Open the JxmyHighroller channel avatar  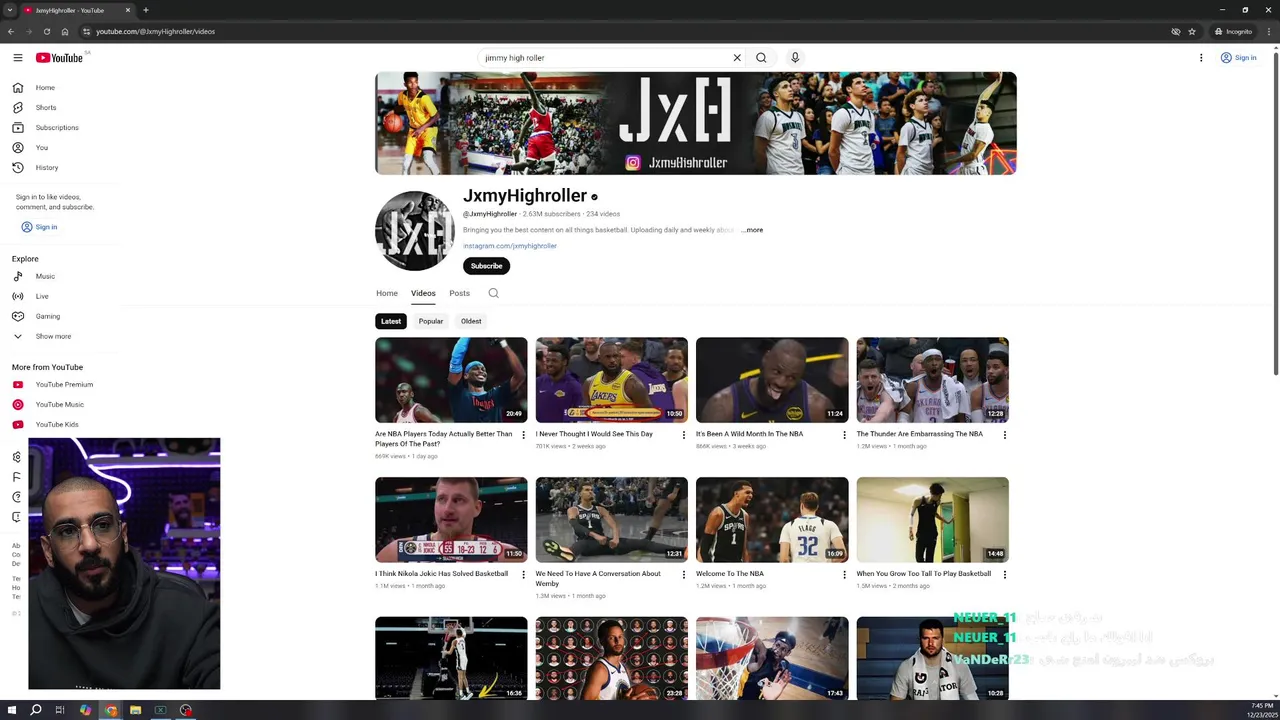pos(415,231)
